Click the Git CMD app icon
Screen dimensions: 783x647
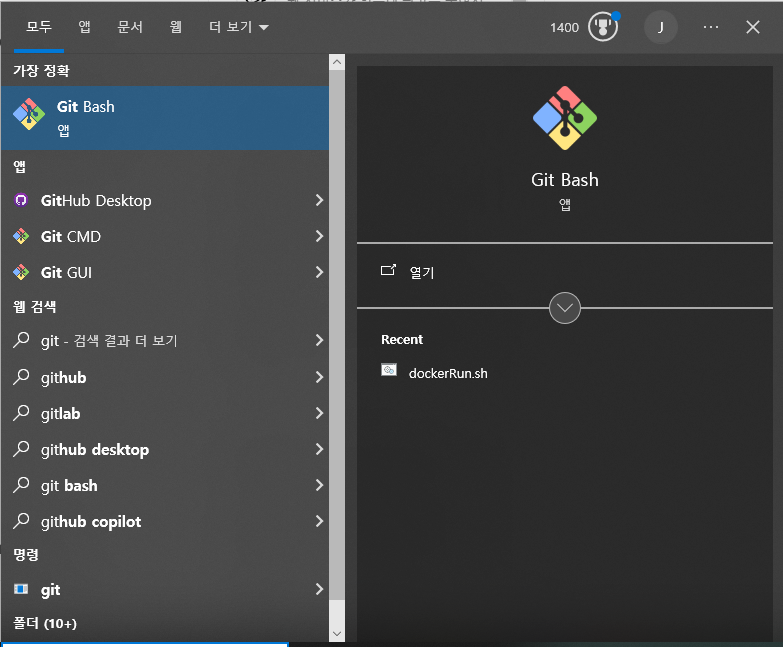(21, 236)
